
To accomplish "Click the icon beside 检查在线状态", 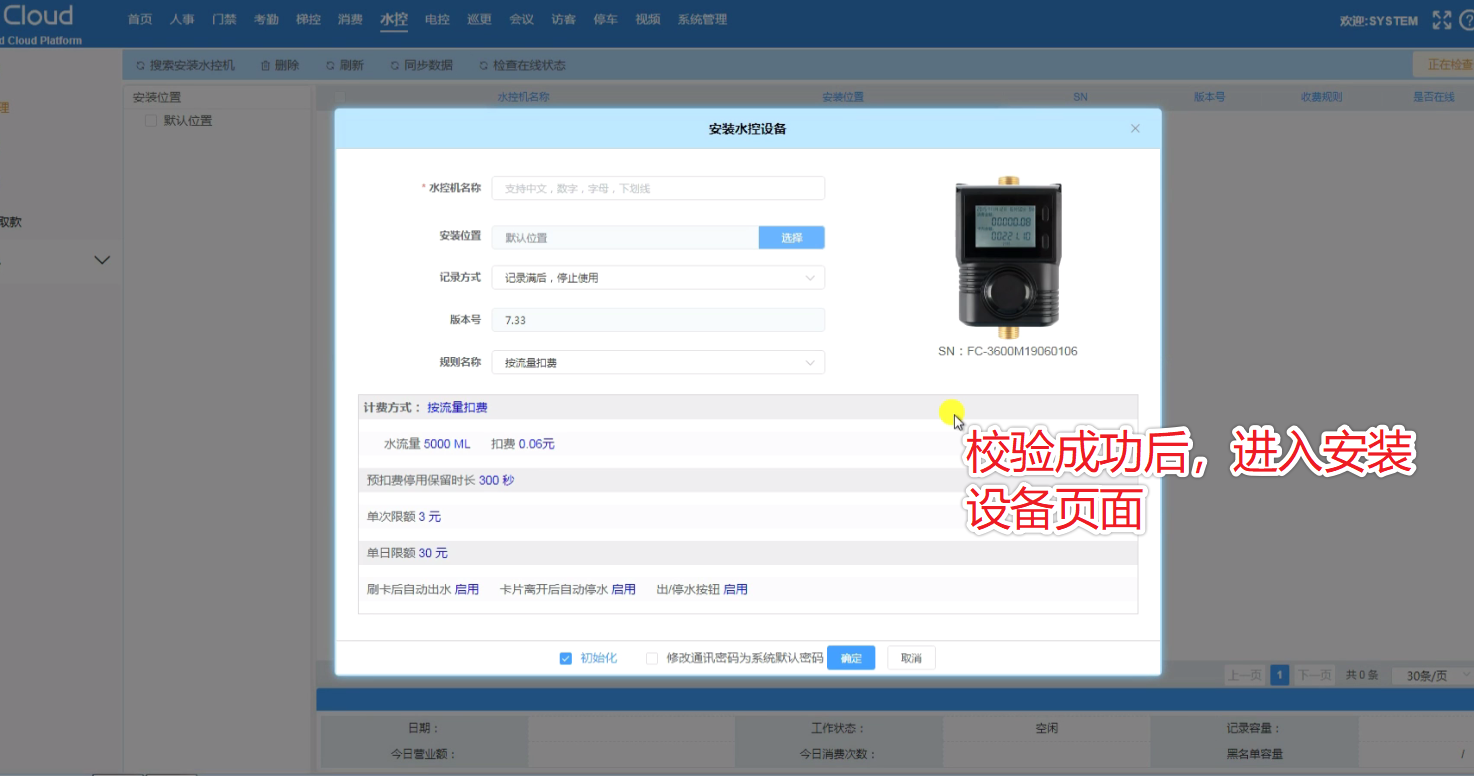I will pos(483,65).
